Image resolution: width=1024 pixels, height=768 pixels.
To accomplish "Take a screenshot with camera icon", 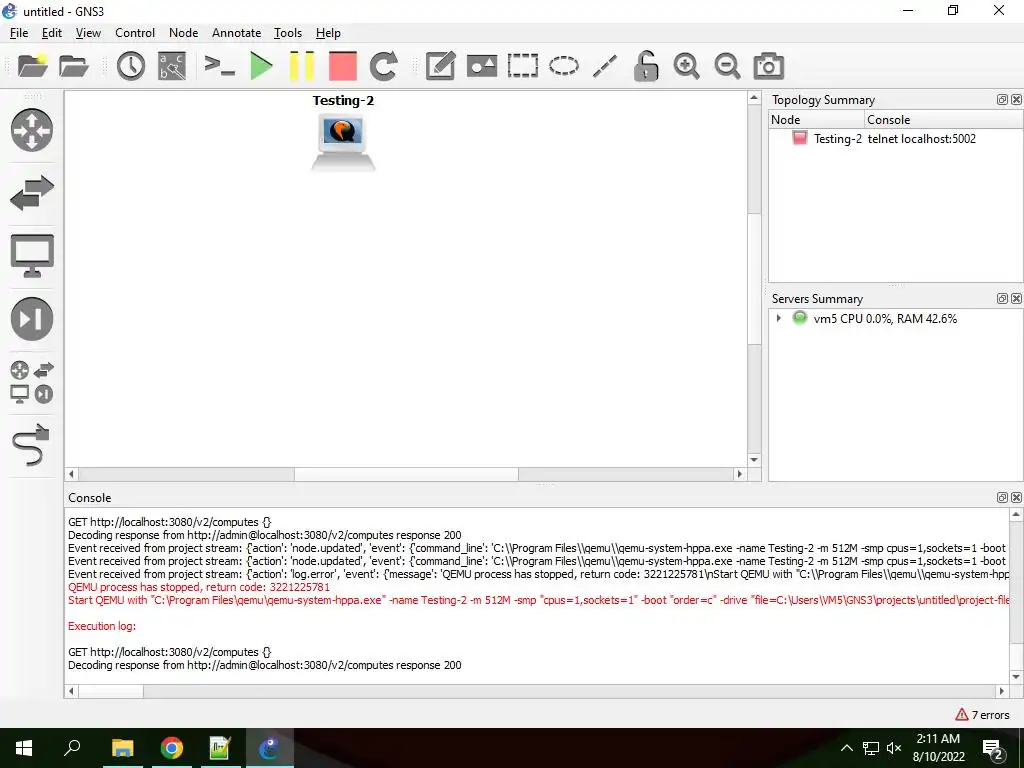I will [x=769, y=66].
